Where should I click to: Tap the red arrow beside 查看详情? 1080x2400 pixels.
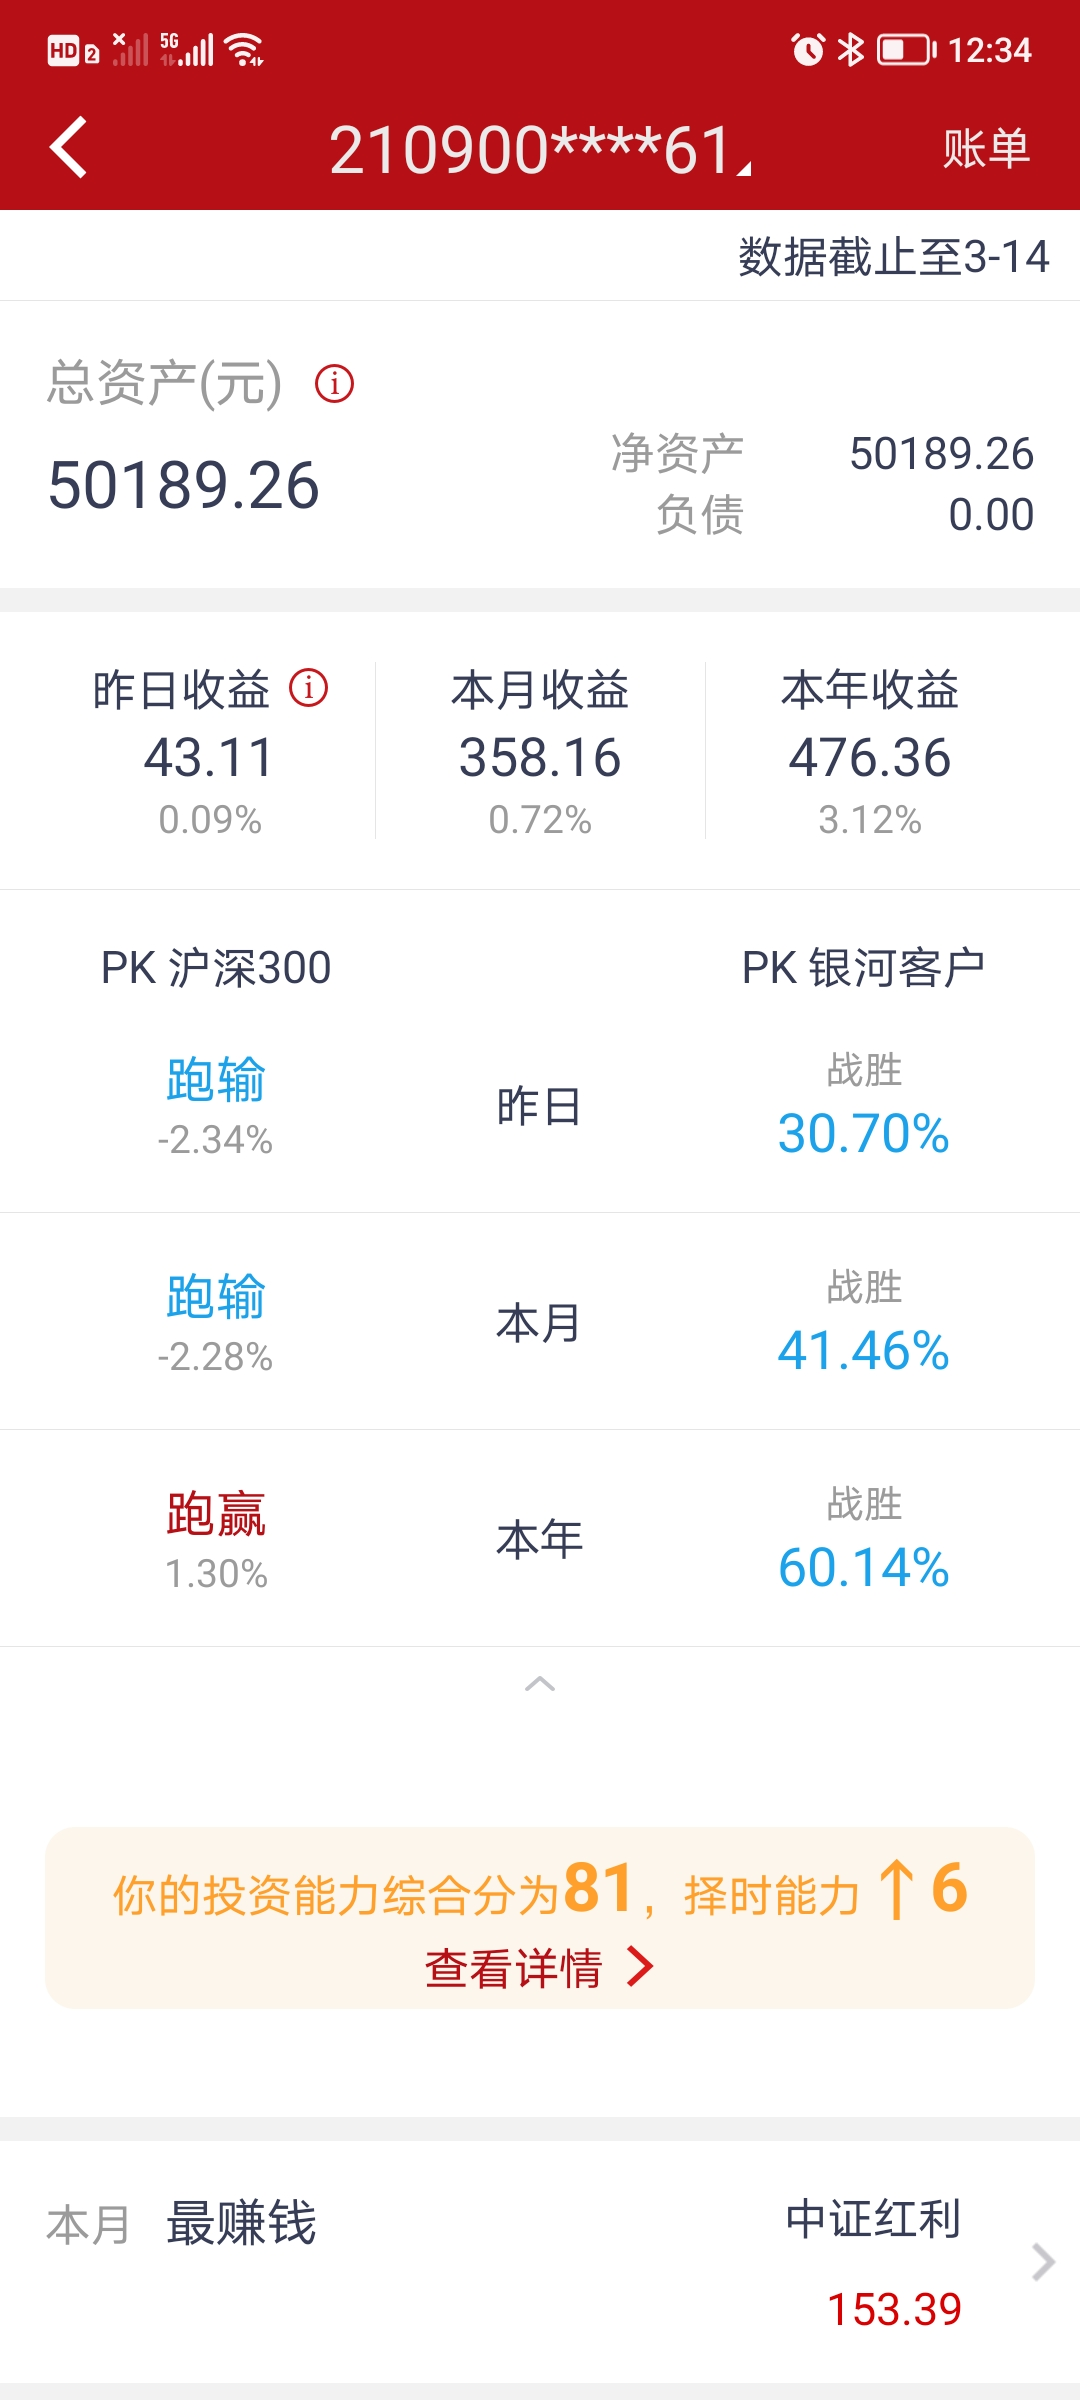[640, 1967]
